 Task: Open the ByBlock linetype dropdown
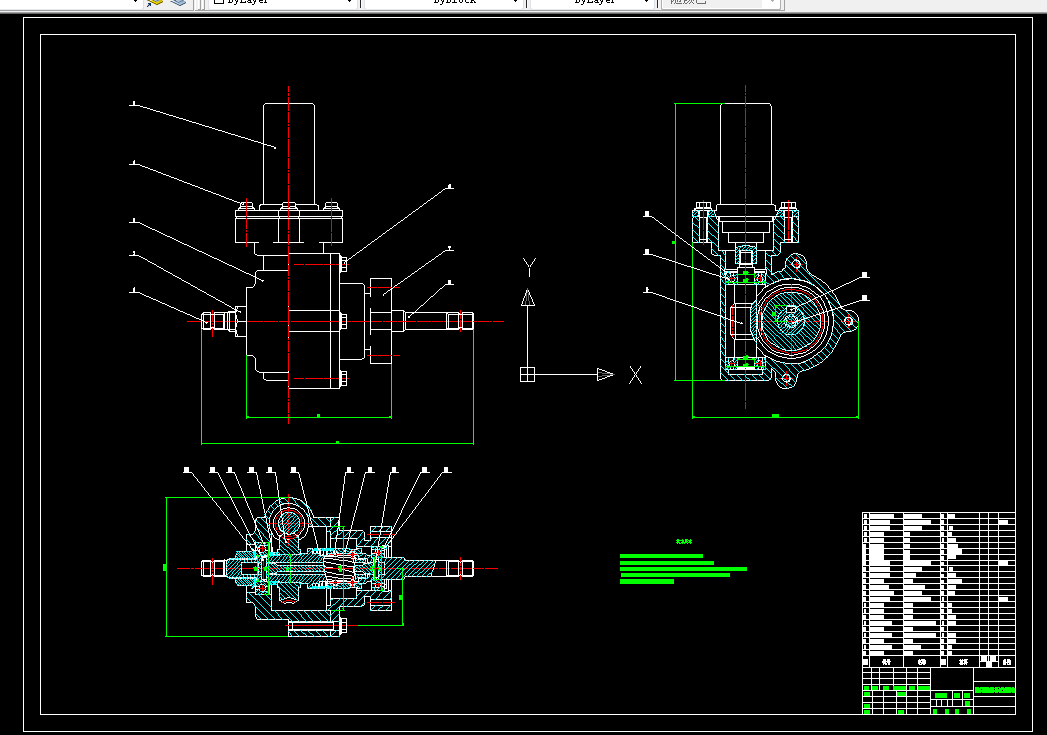[x=443, y=2]
